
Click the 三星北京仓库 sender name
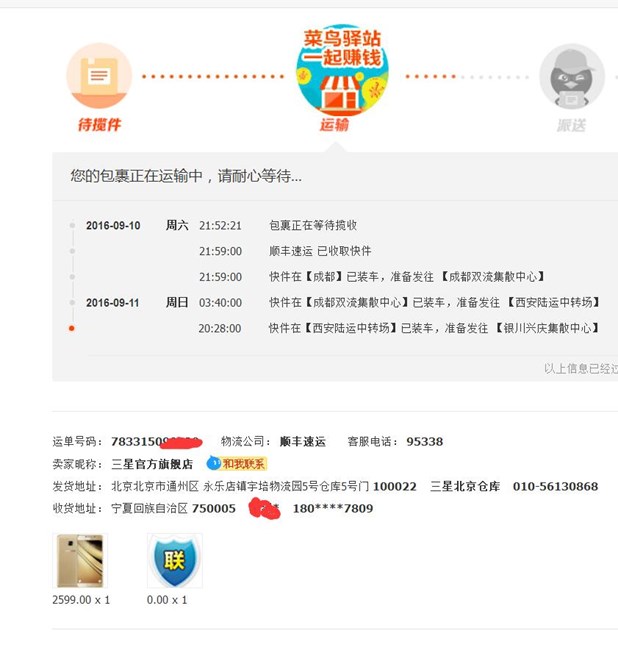tap(465, 486)
